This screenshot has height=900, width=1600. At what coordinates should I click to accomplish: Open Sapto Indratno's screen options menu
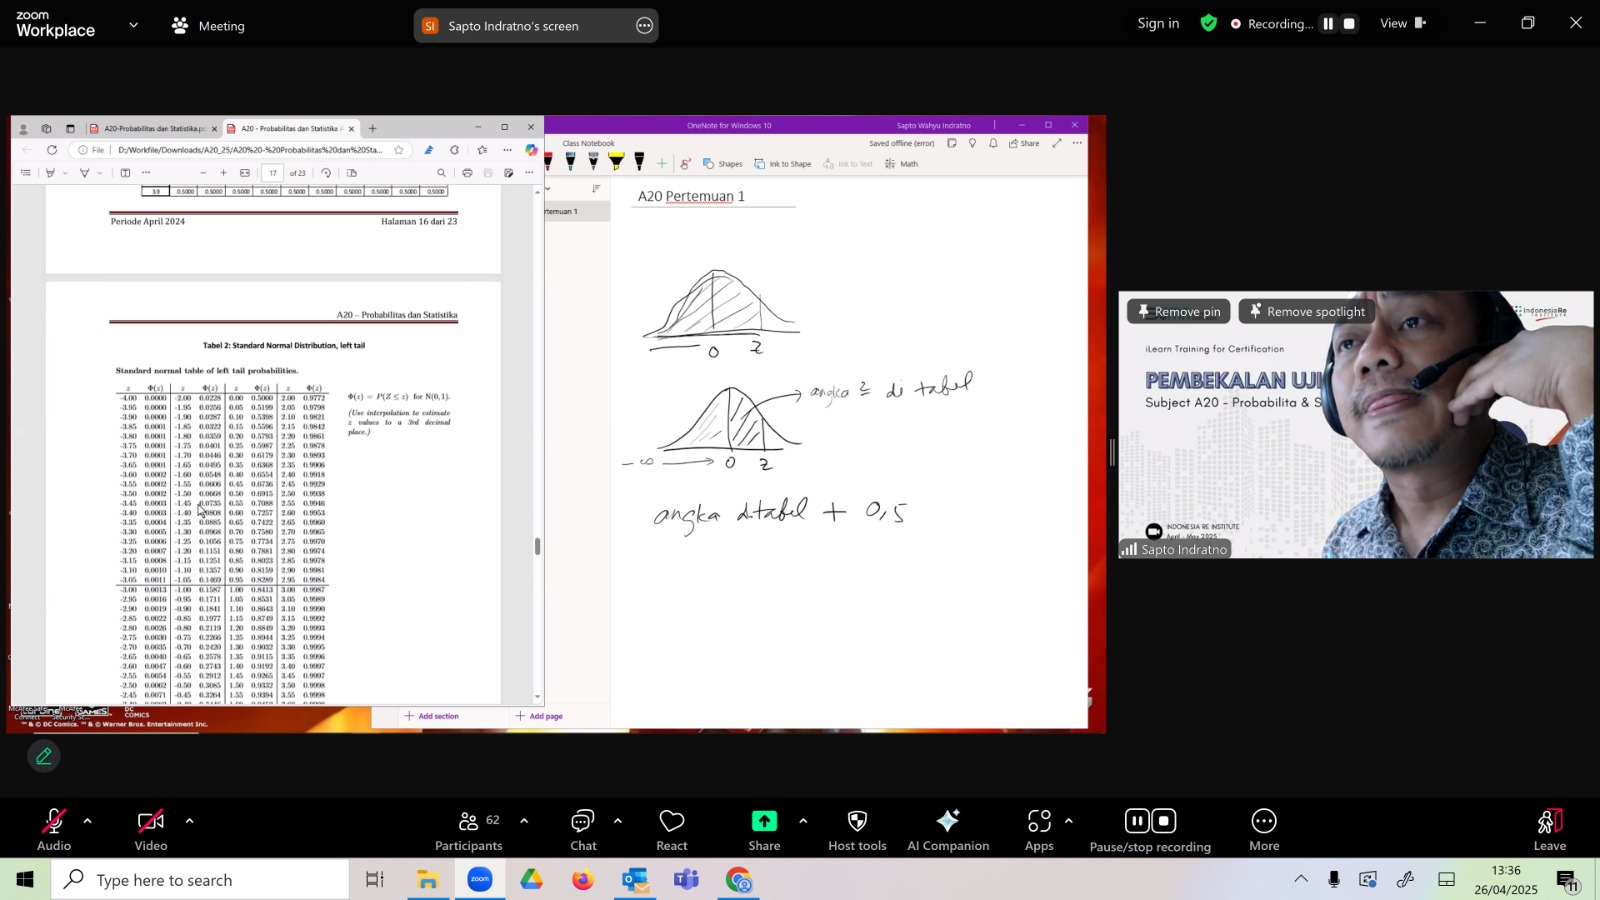point(644,26)
